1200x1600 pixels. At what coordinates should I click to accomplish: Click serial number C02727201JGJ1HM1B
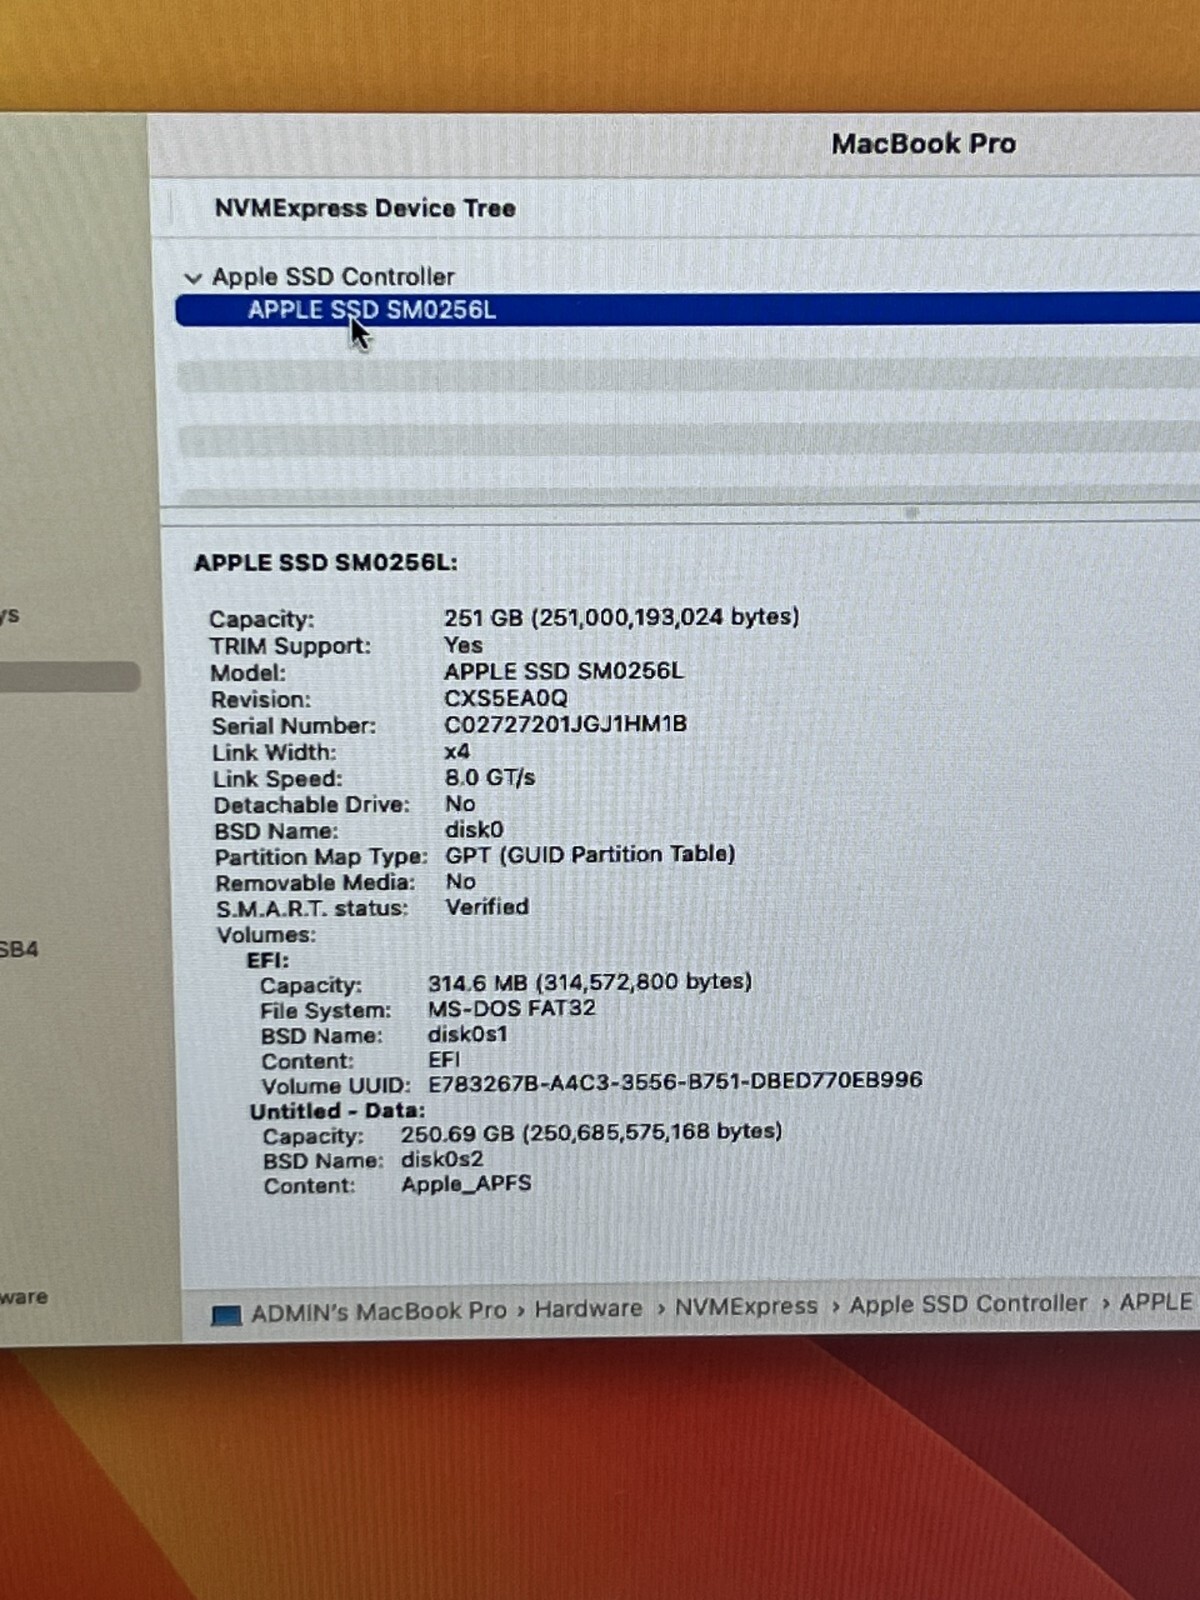pyautogui.click(x=565, y=724)
